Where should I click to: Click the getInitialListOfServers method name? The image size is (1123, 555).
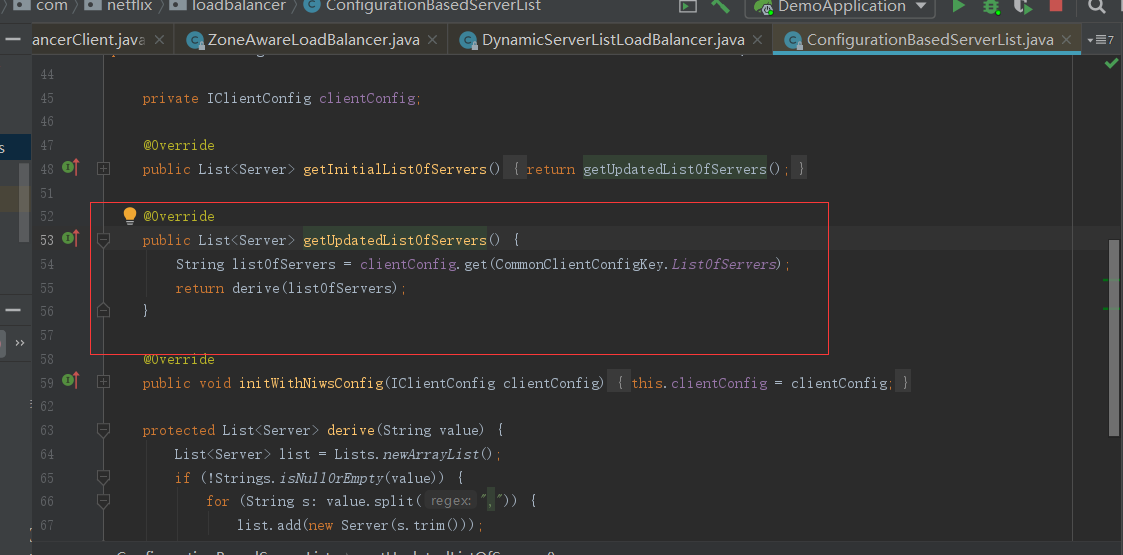(x=395, y=169)
